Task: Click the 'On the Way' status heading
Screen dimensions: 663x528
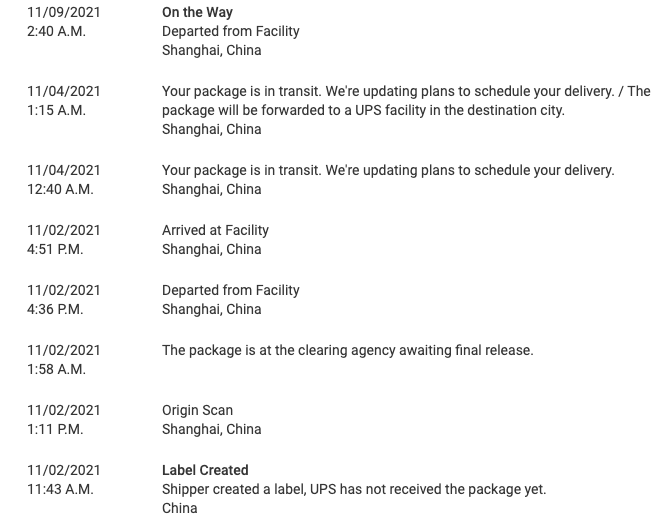Action: click(x=197, y=12)
